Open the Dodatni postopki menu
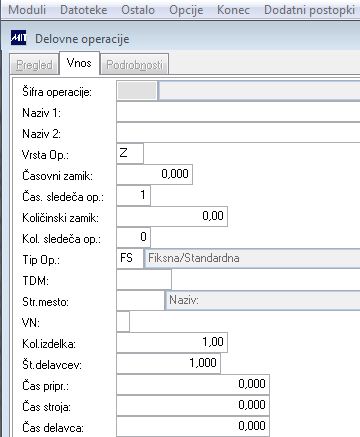 tap(309, 10)
